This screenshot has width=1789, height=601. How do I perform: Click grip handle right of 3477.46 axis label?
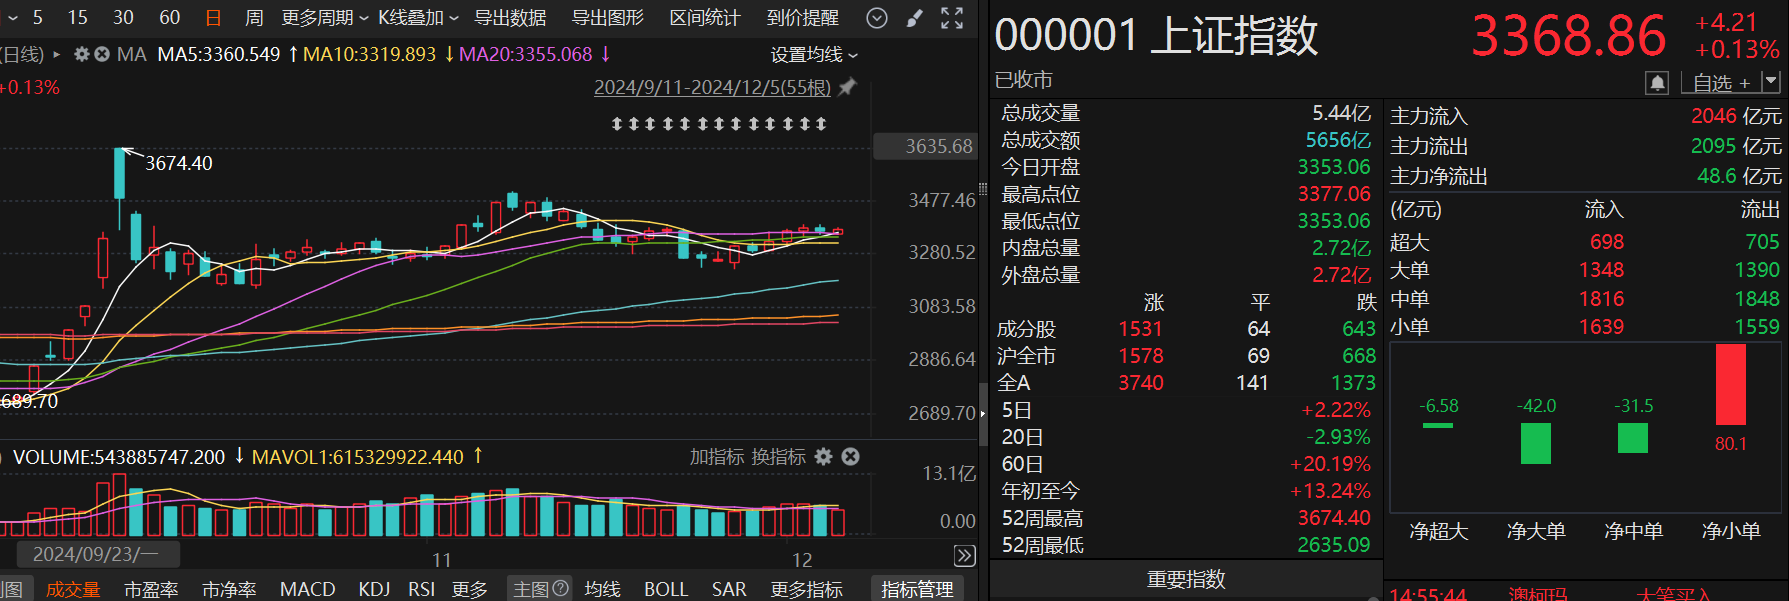pyautogui.click(x=983, y=188)
